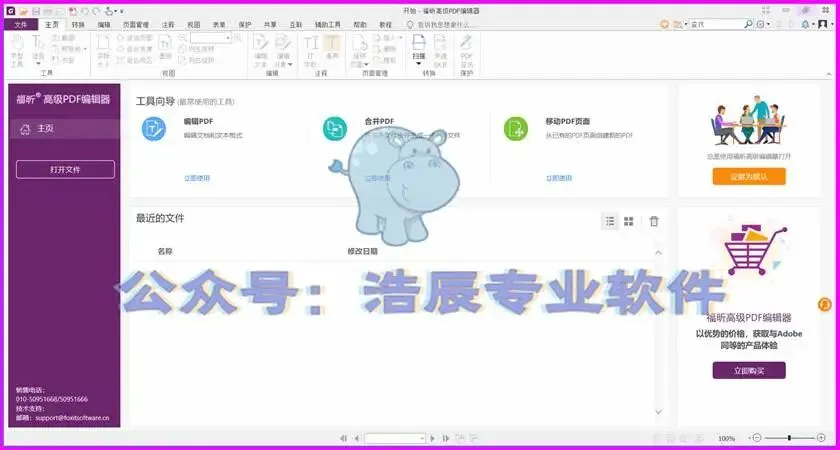The width and height of the screenshot is (840, 450).
Task: Click the orange heart favorite icon
Action: coord(665,25)
